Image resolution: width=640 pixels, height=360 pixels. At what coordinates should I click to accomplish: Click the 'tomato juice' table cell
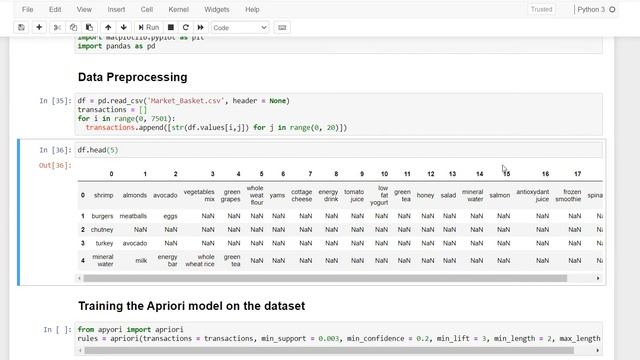coord(354,195)
